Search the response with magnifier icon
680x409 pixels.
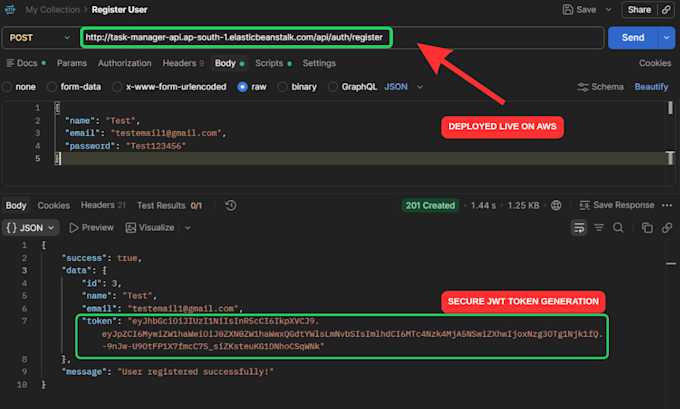[x=618, y=228]
